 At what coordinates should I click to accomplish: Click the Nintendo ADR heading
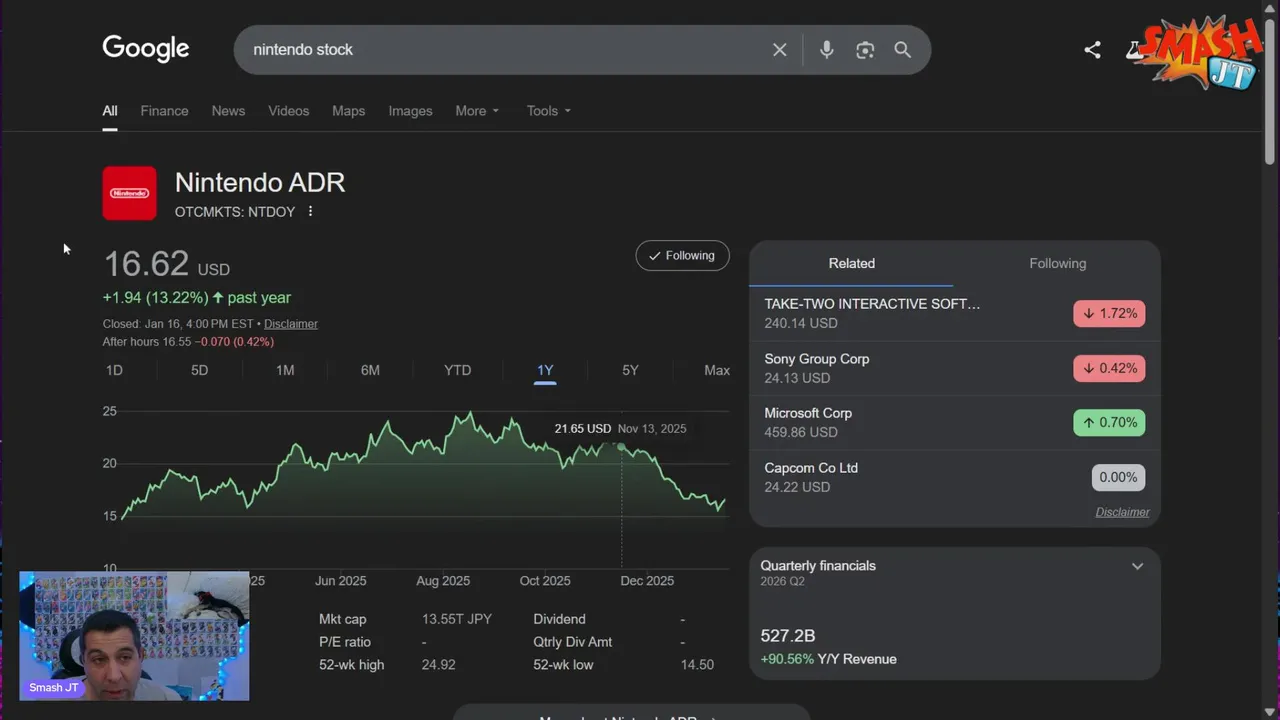(x=260, y=183)
